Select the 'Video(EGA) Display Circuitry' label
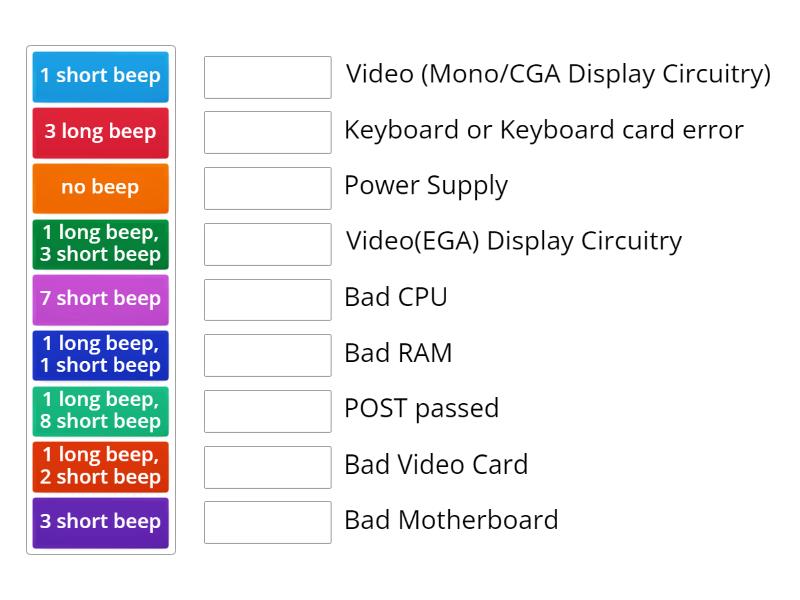 pyautogui.click(x=513, y=241)
